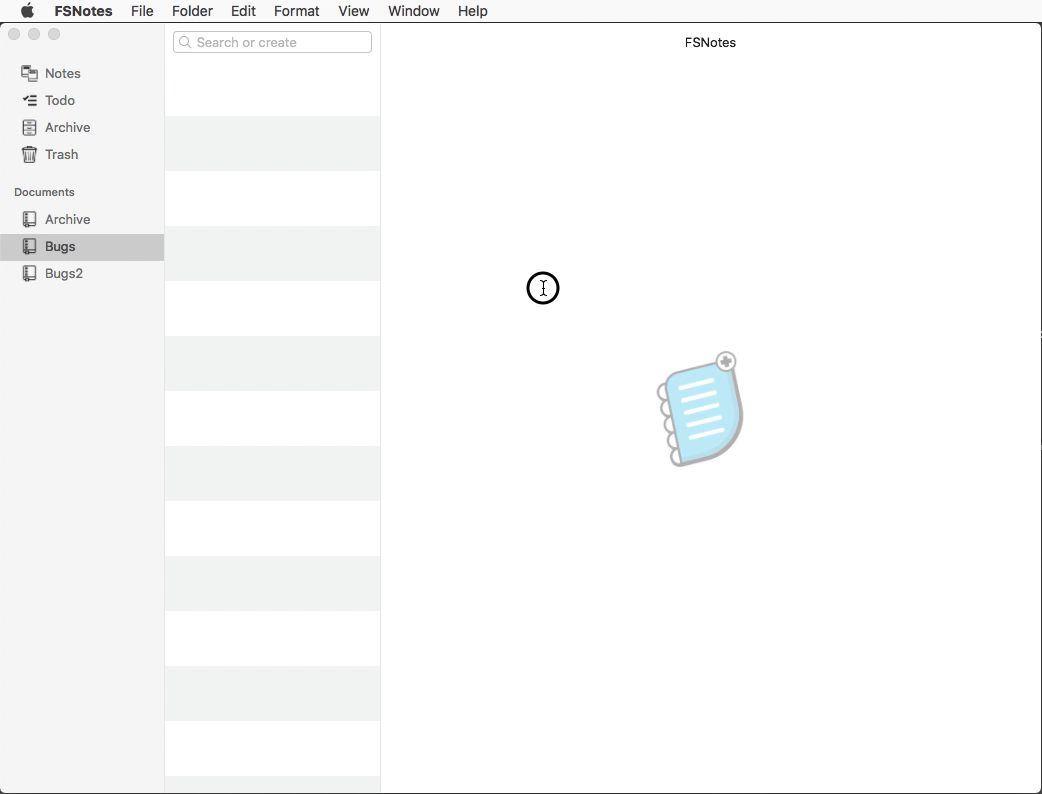The image size is (1042, 794).
Task: Open the Window menu
Action: (x=413, y=11)
